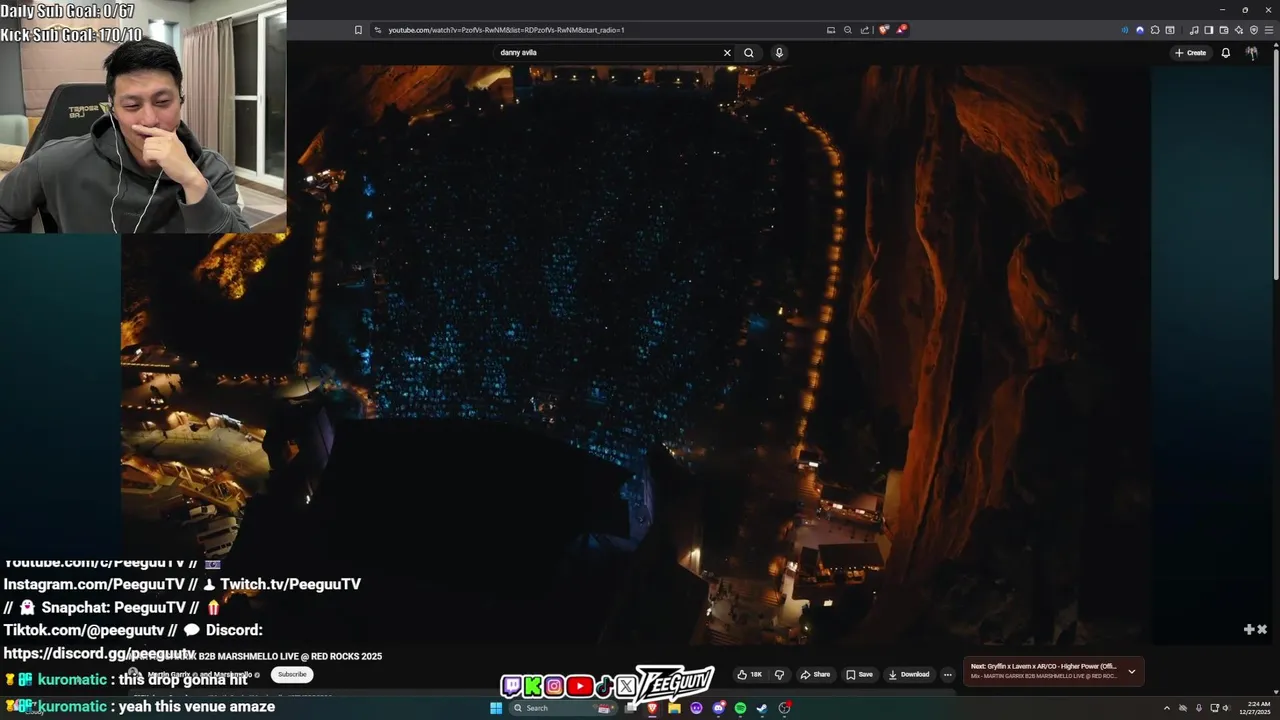Share this page from address bar
The image size is (1280, 720).
click(865, 30)
